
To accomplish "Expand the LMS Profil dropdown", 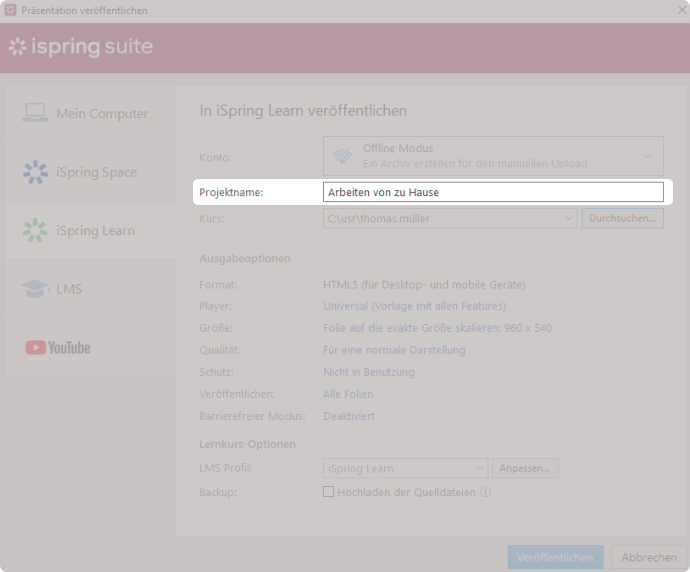I will pyautogui.click(x=479, y=468).
